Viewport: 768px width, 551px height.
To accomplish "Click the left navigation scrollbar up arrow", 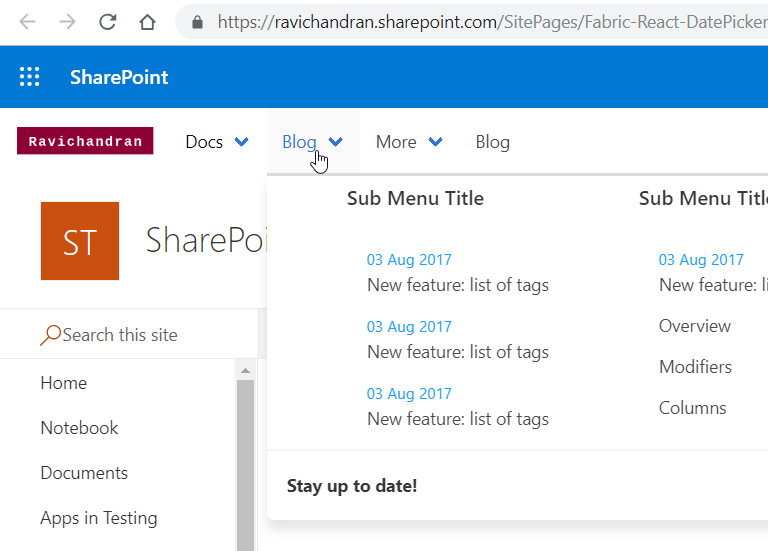I will point(245,371).
